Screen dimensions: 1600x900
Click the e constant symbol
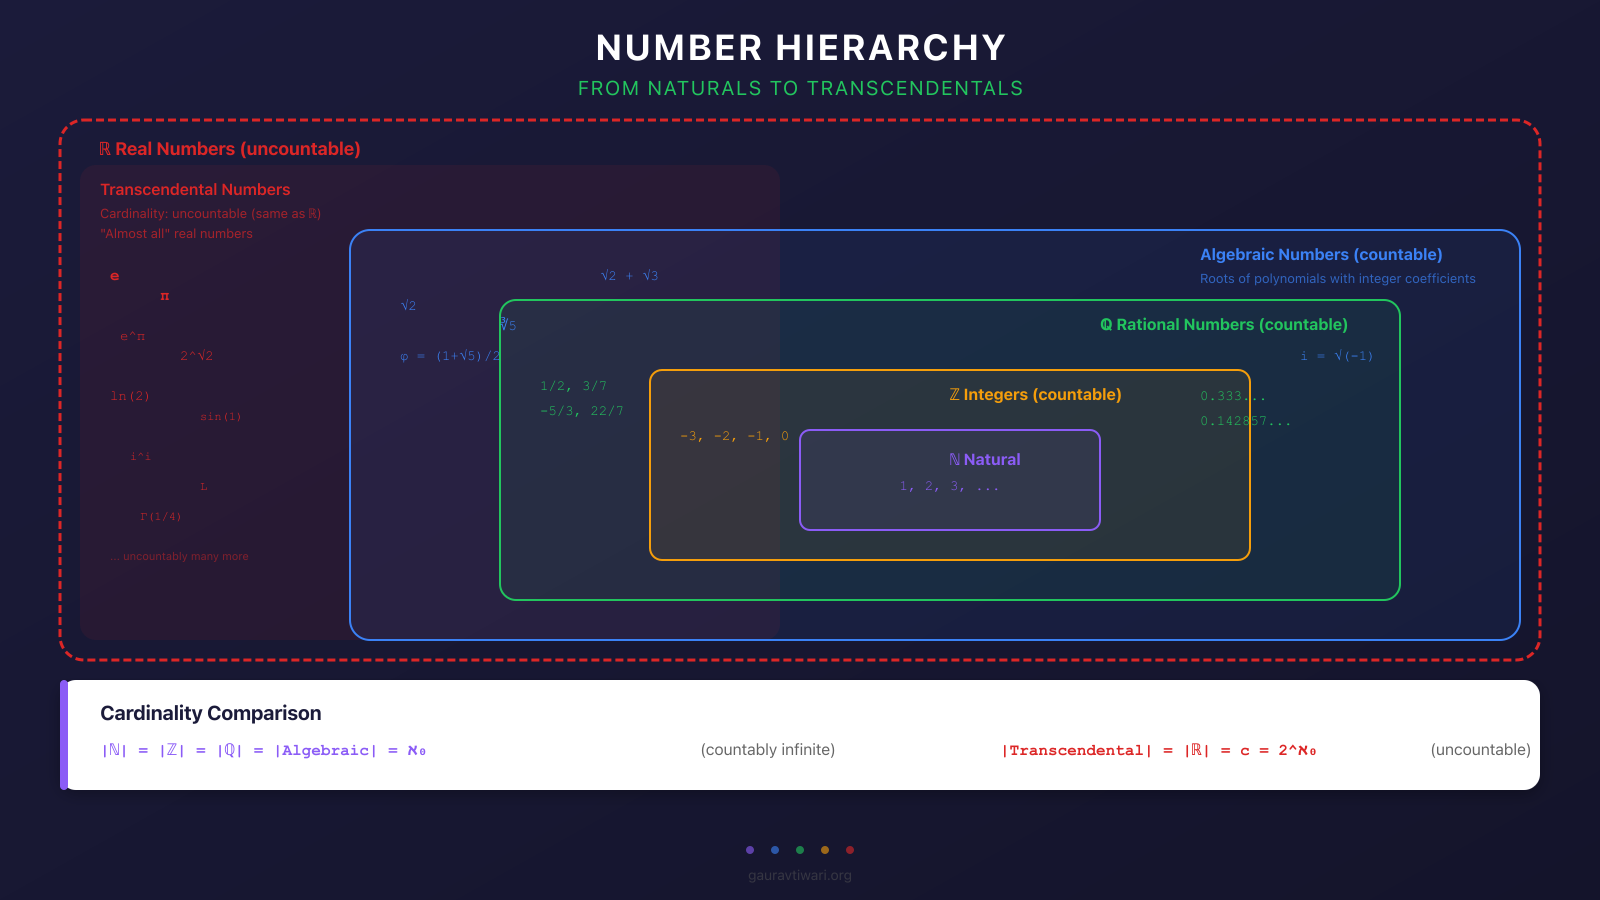[x=114, y=275]
